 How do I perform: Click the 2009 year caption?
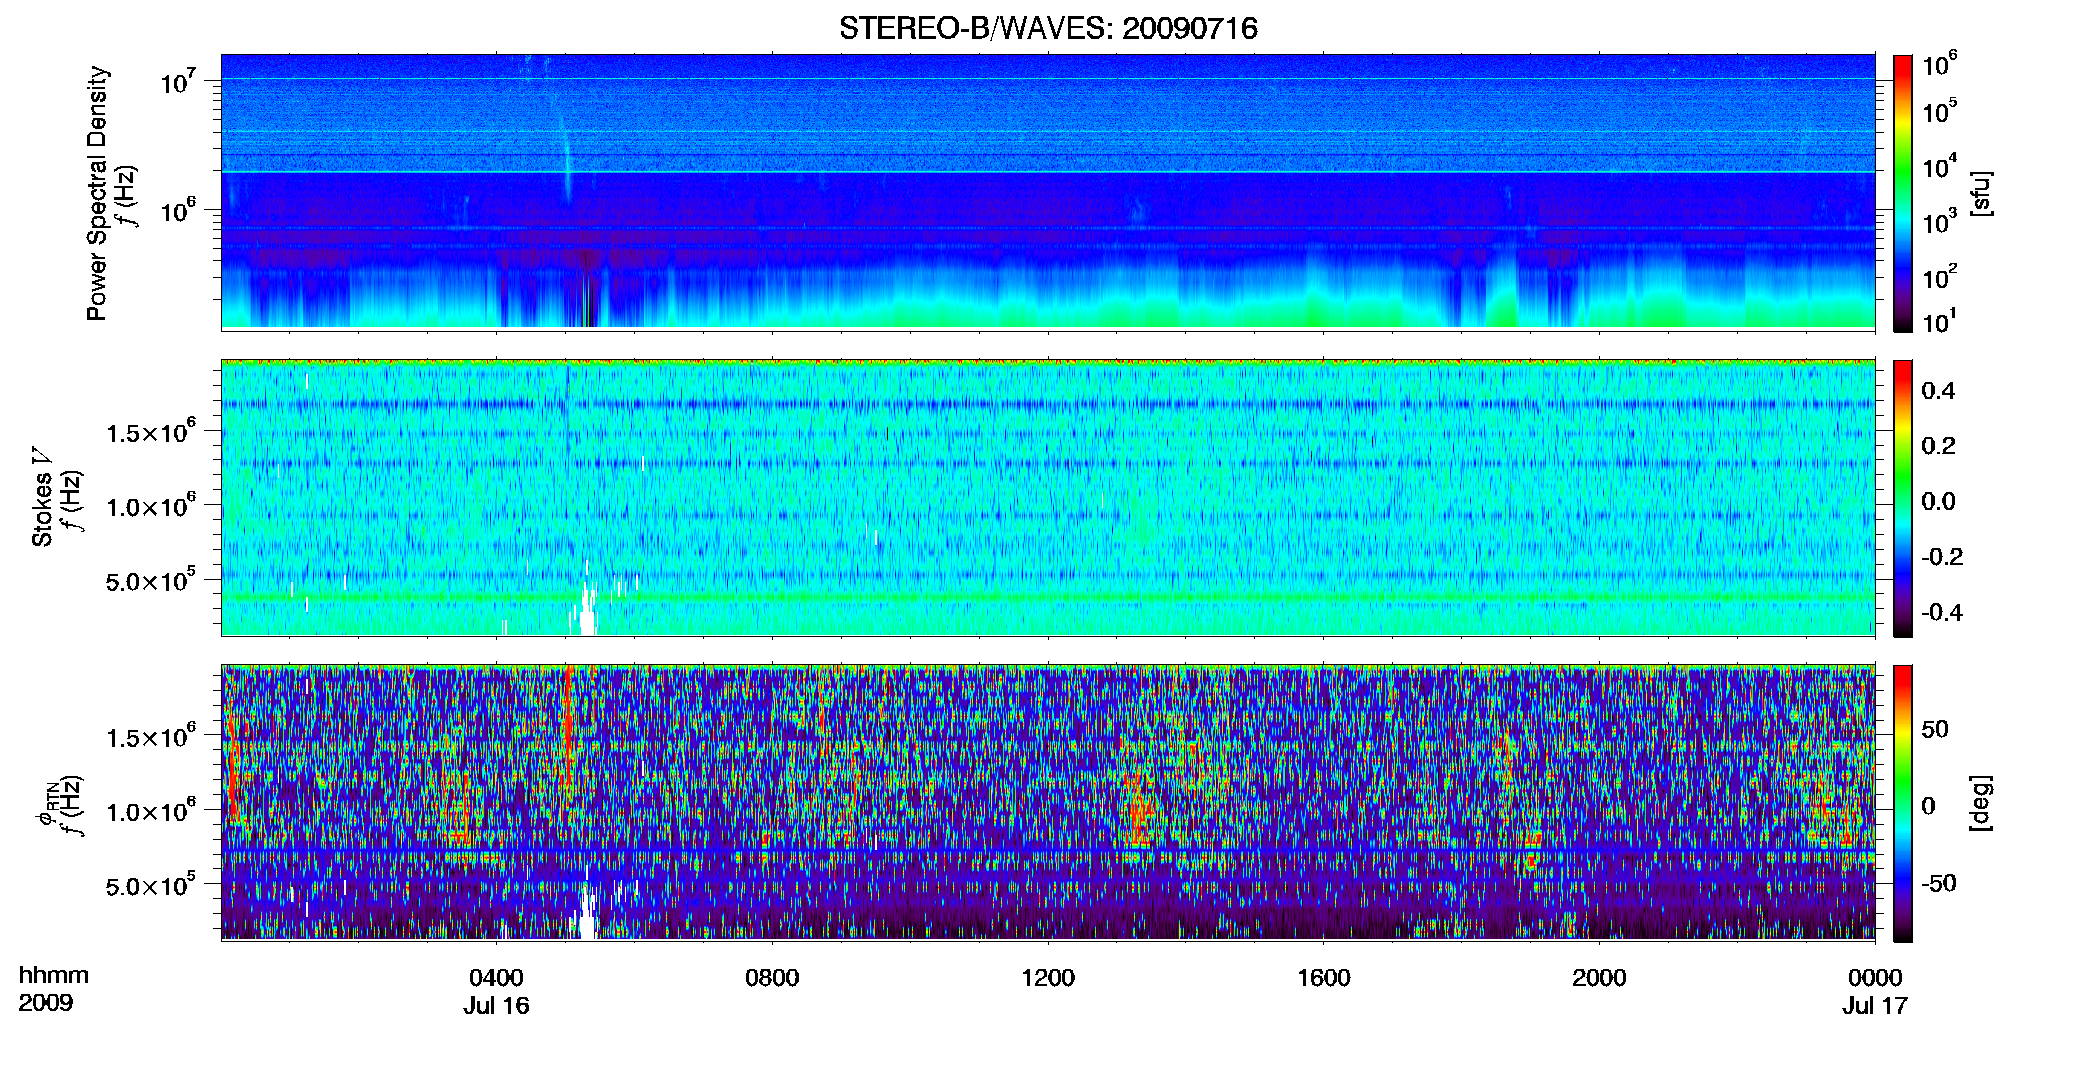pos(45,1002)
